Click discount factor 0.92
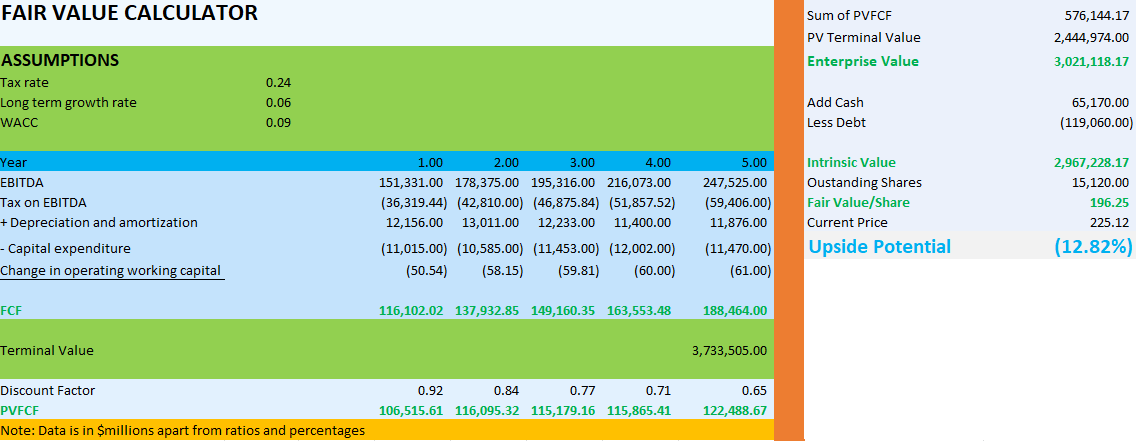Image resolution: width=1136 pixels, height=441 pixels. coord(430,390)
